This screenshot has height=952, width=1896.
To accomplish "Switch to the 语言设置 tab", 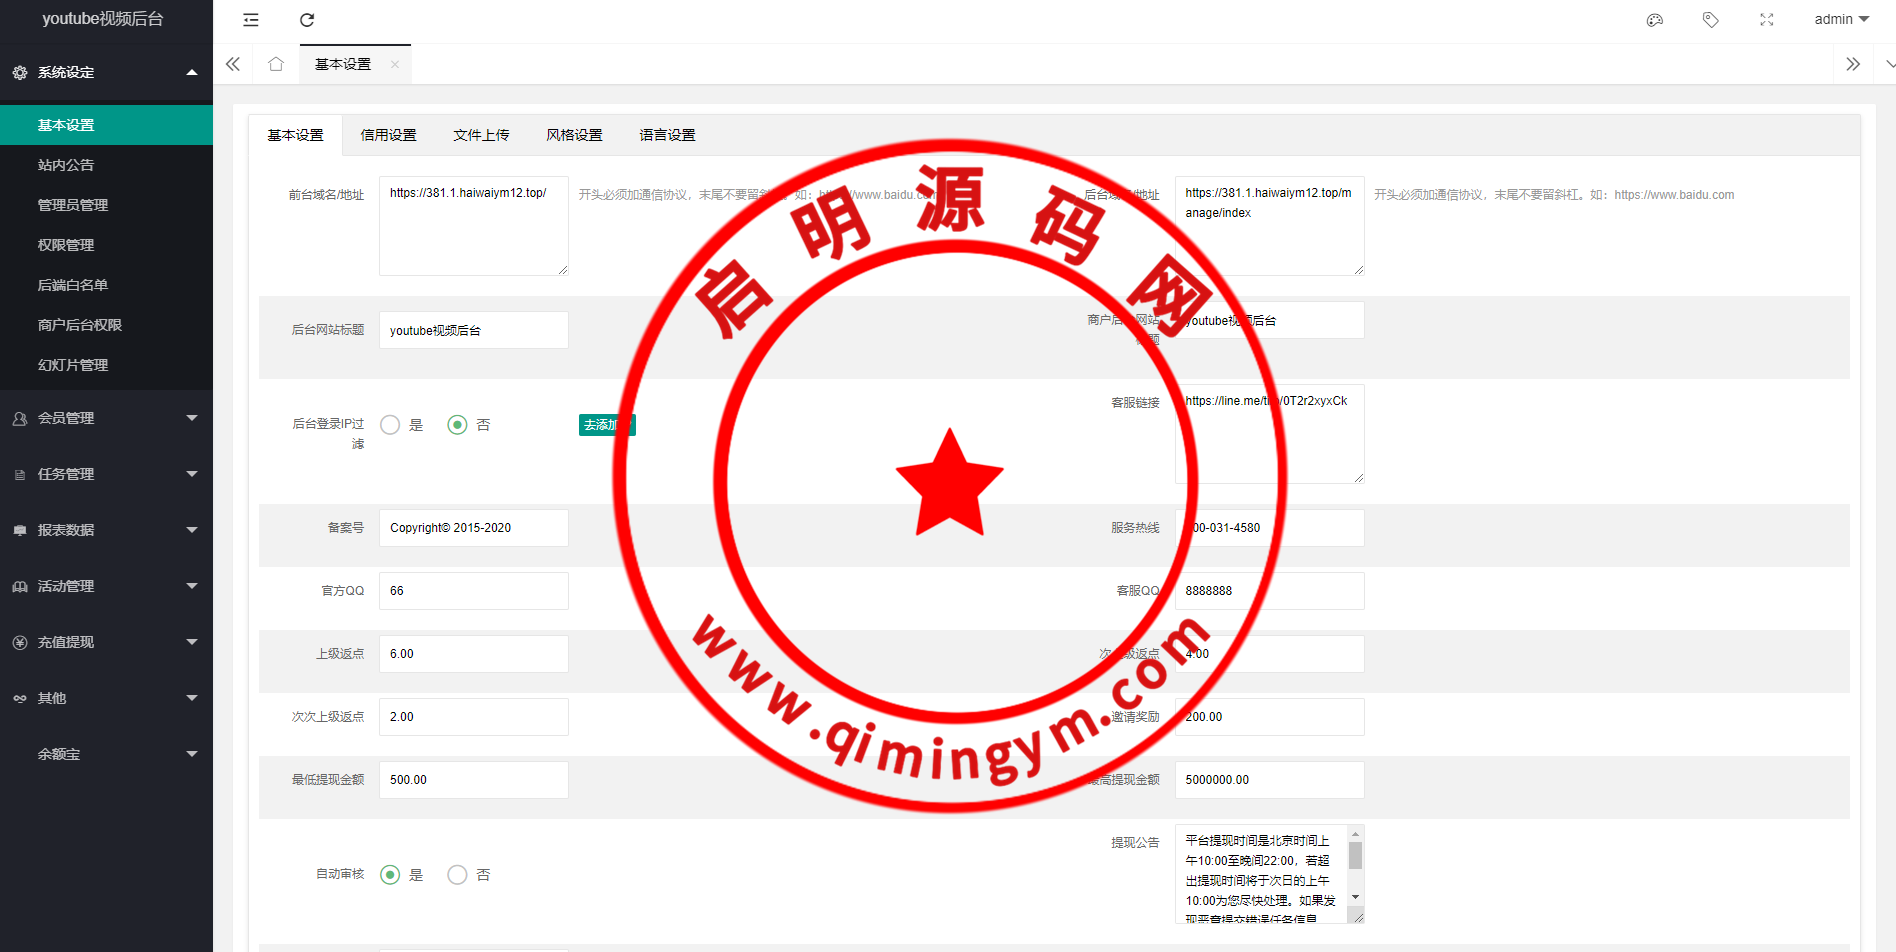I will tap(667, 135).
